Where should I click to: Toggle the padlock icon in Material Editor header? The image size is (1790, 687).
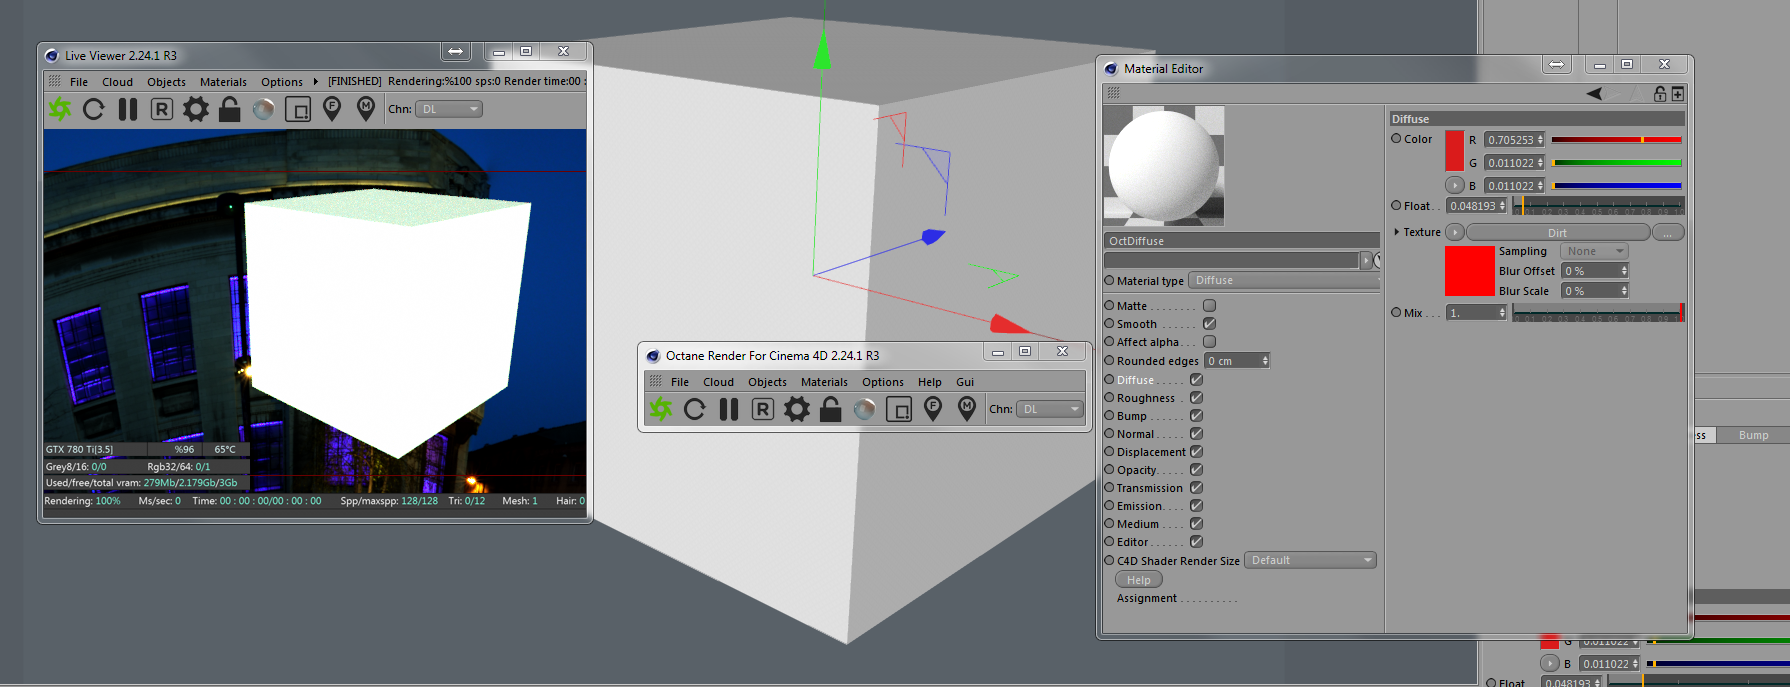coord(1660,93)
